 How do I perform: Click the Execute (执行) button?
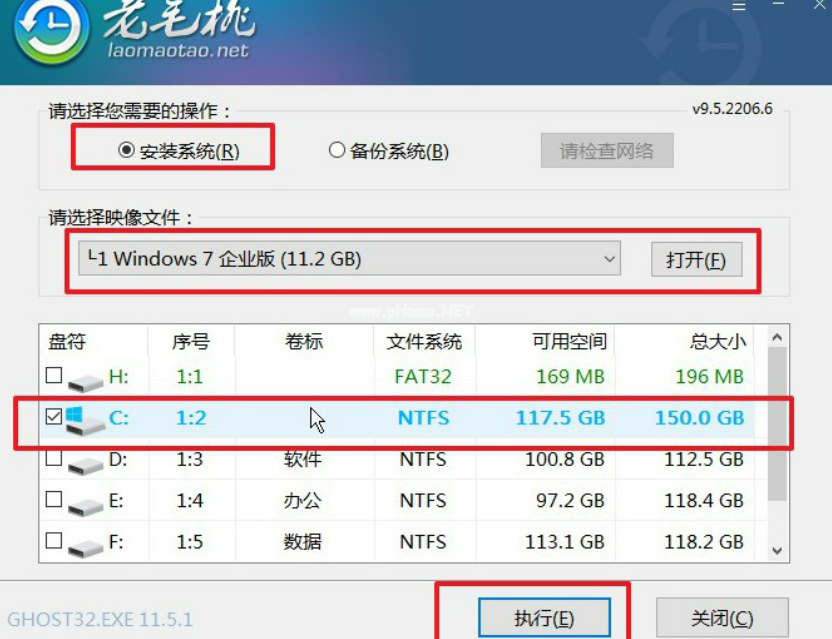pyautogui.click(x=543, y=618)
